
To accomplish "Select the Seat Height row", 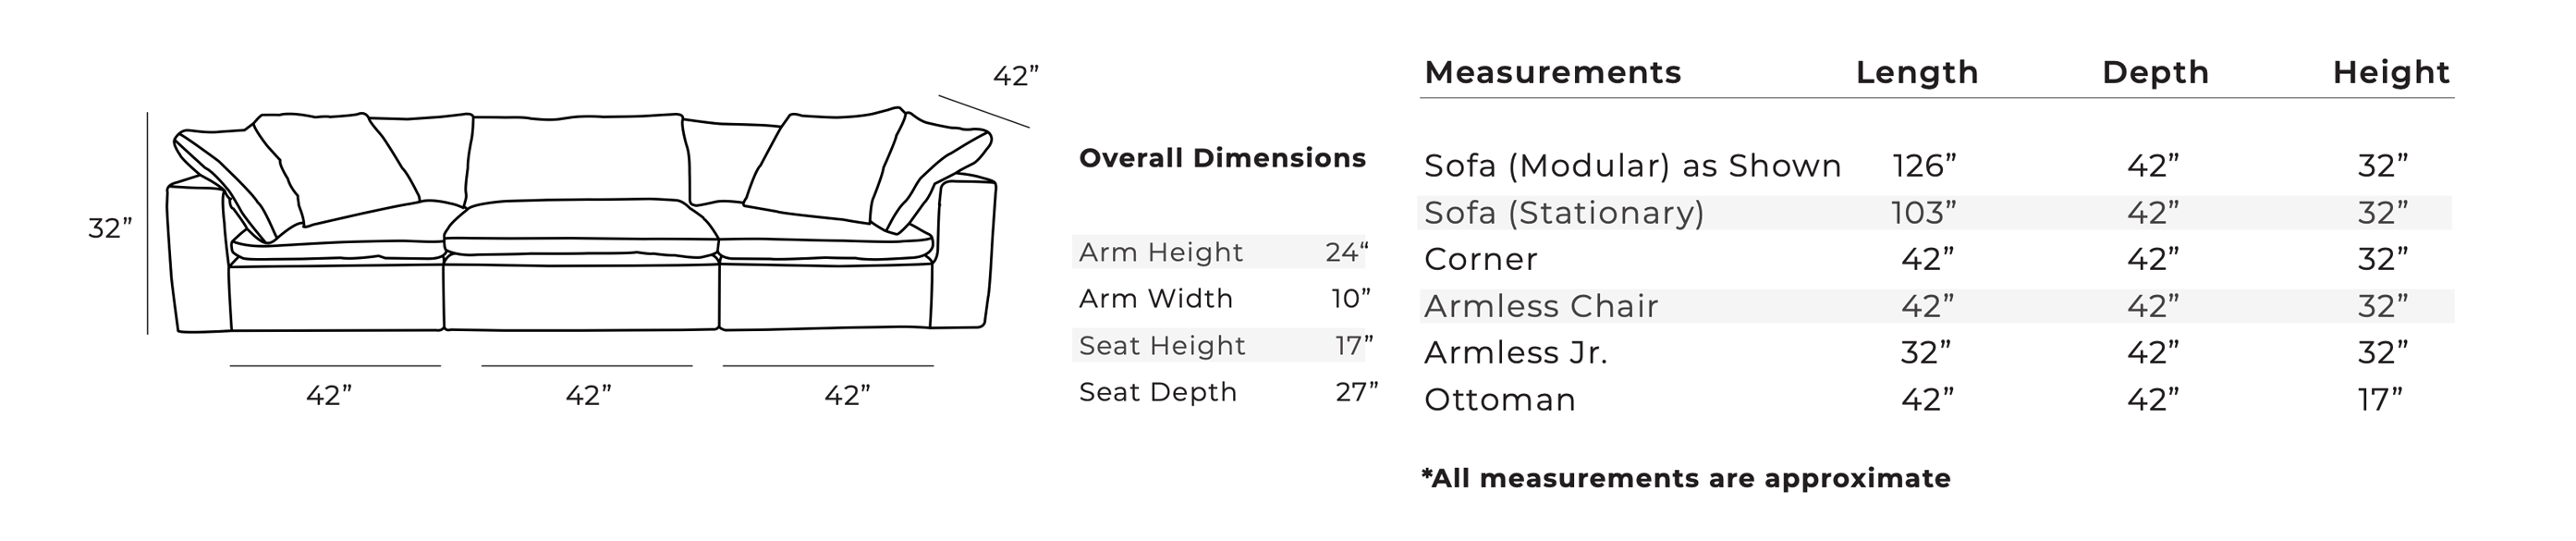I will click(x=1223, y=345).
